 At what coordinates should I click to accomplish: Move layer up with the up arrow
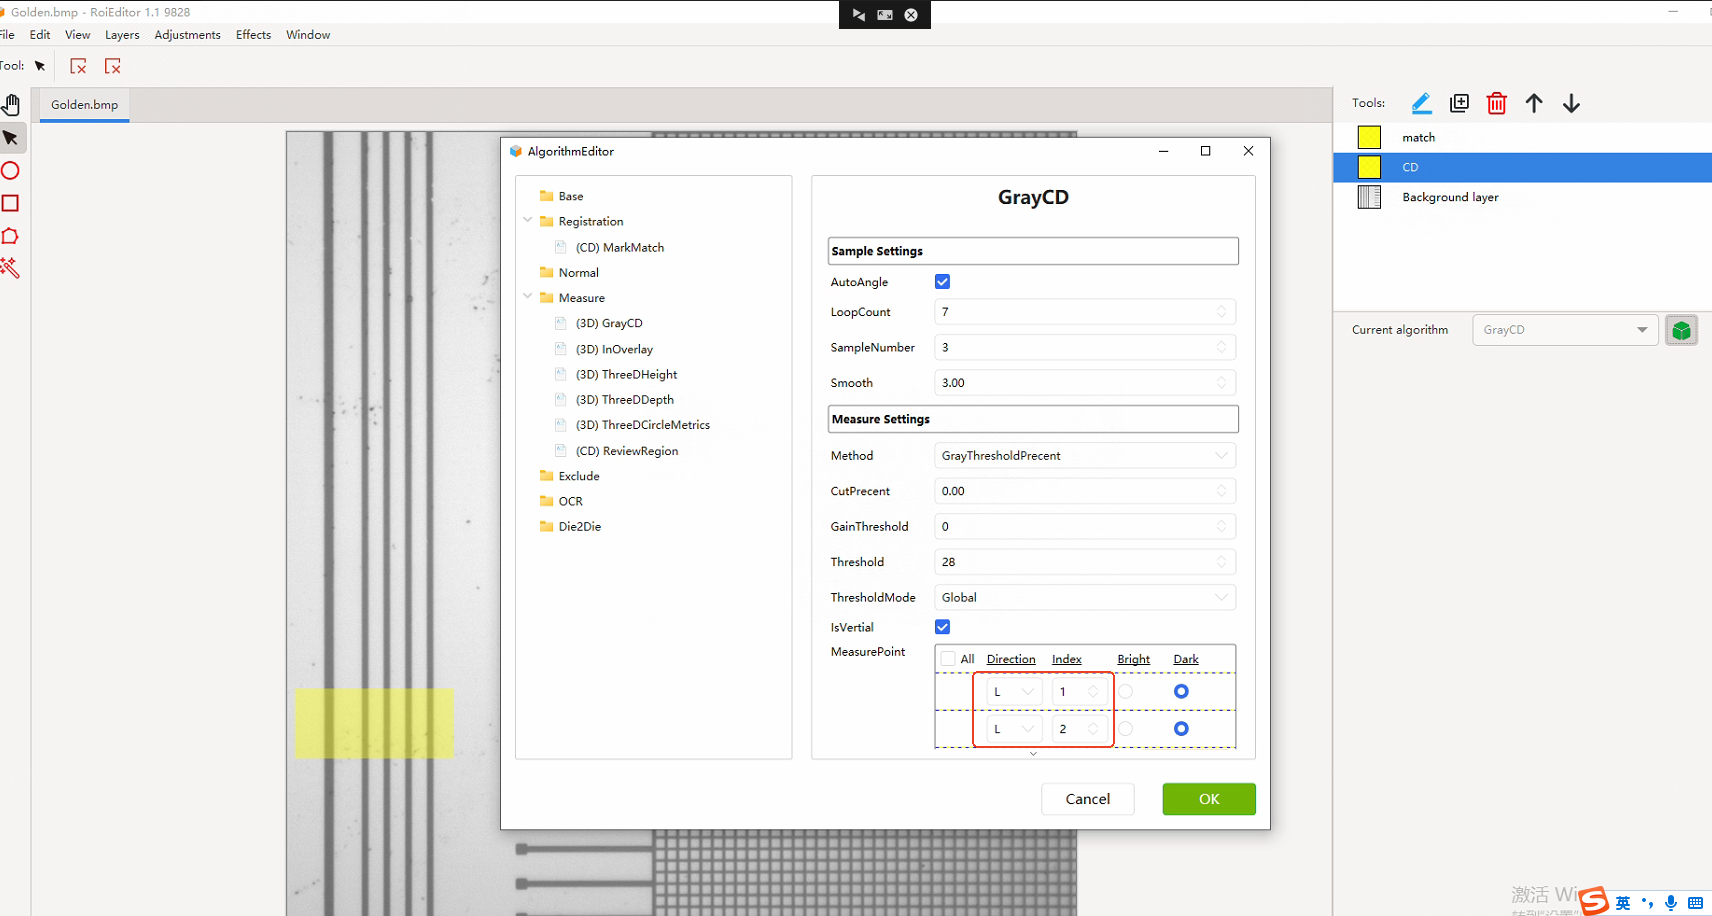click(1534, 103)
